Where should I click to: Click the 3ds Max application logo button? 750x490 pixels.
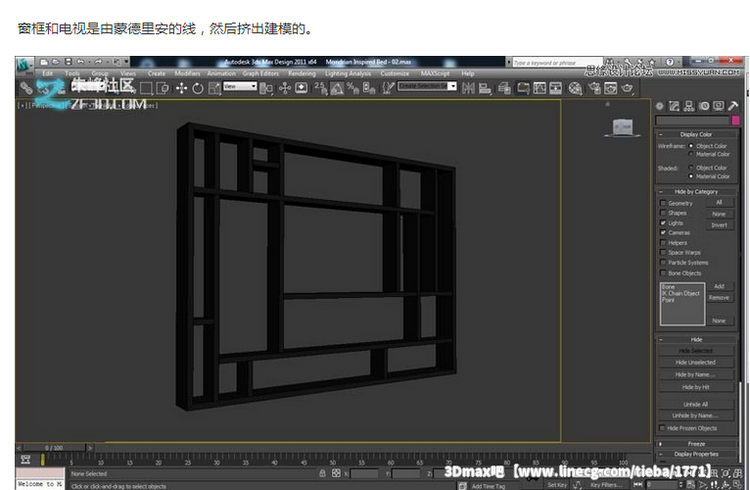tap(25, 65)
